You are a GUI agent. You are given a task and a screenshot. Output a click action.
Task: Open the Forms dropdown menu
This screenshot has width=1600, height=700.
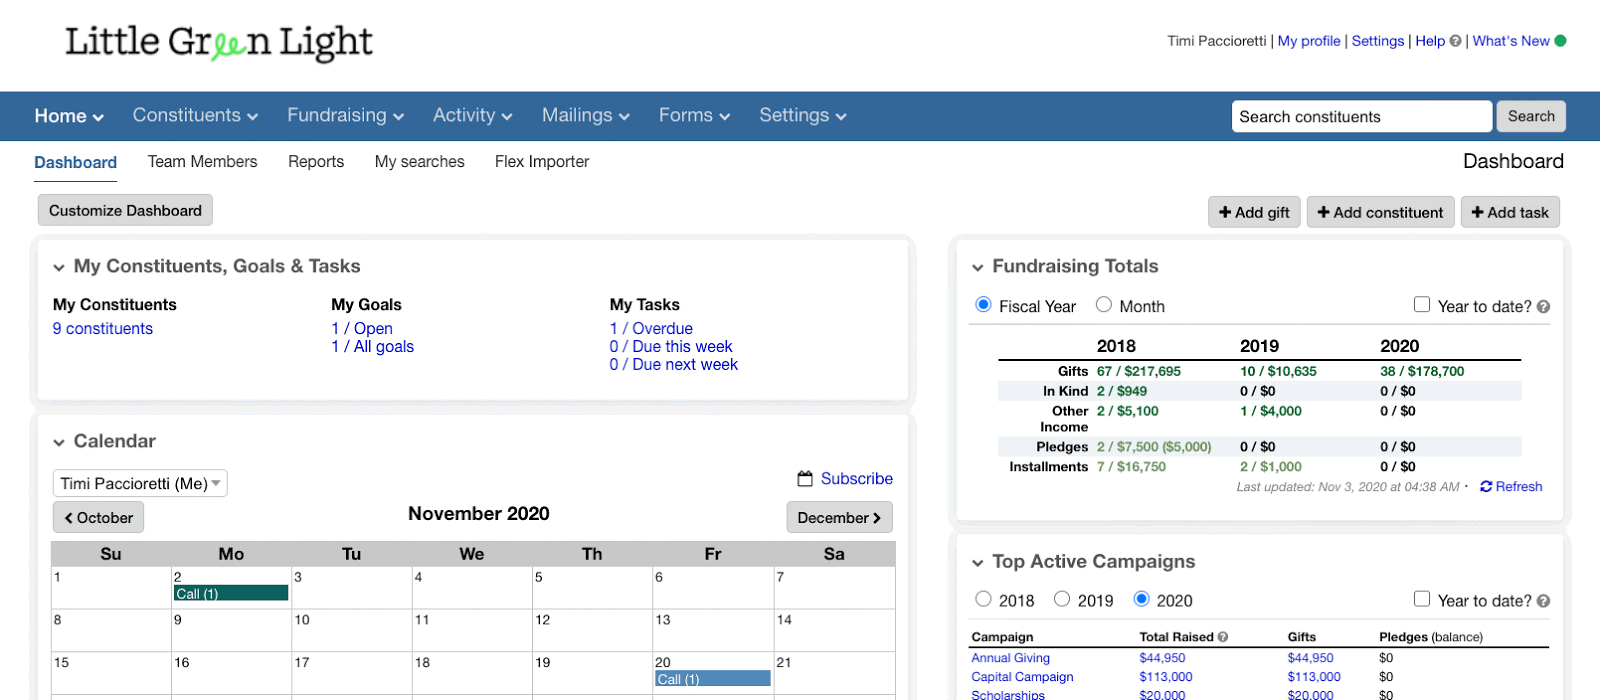pos(695,116)
